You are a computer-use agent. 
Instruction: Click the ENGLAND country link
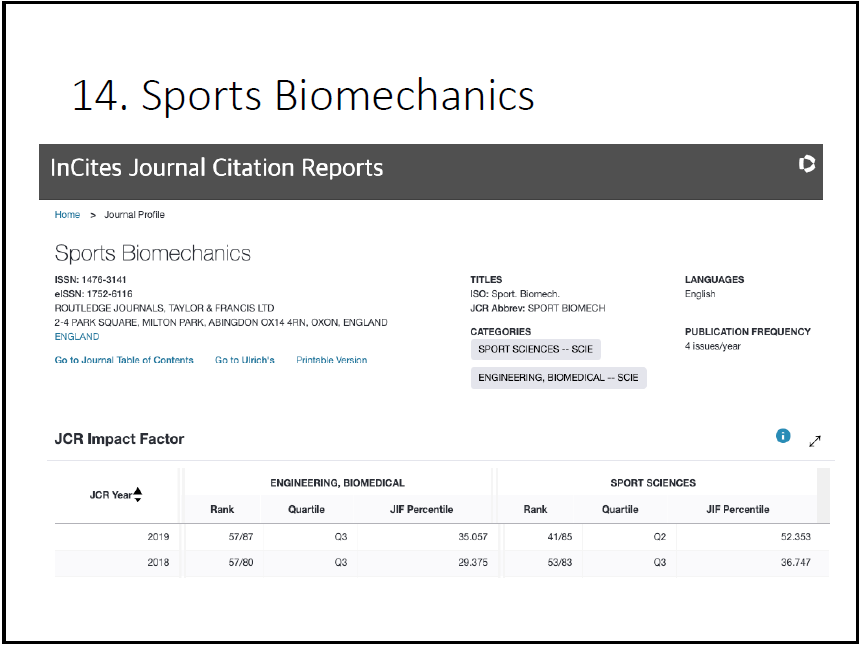tap(77, 337)
